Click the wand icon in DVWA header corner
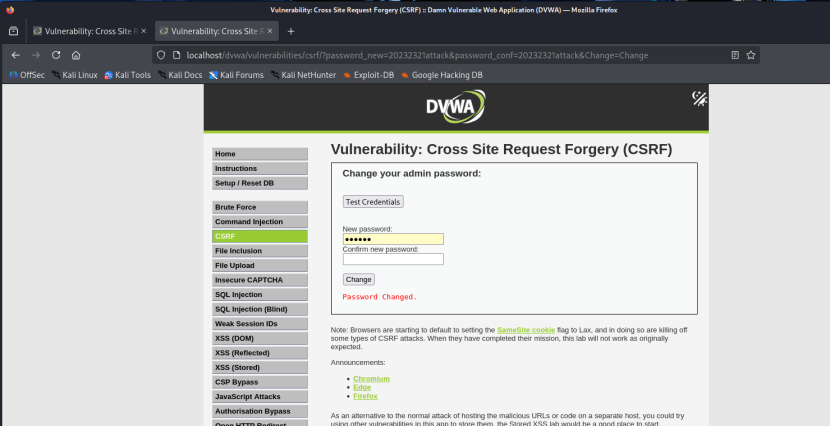This screenshot has width=830, height=427. [x=699, y=98]
